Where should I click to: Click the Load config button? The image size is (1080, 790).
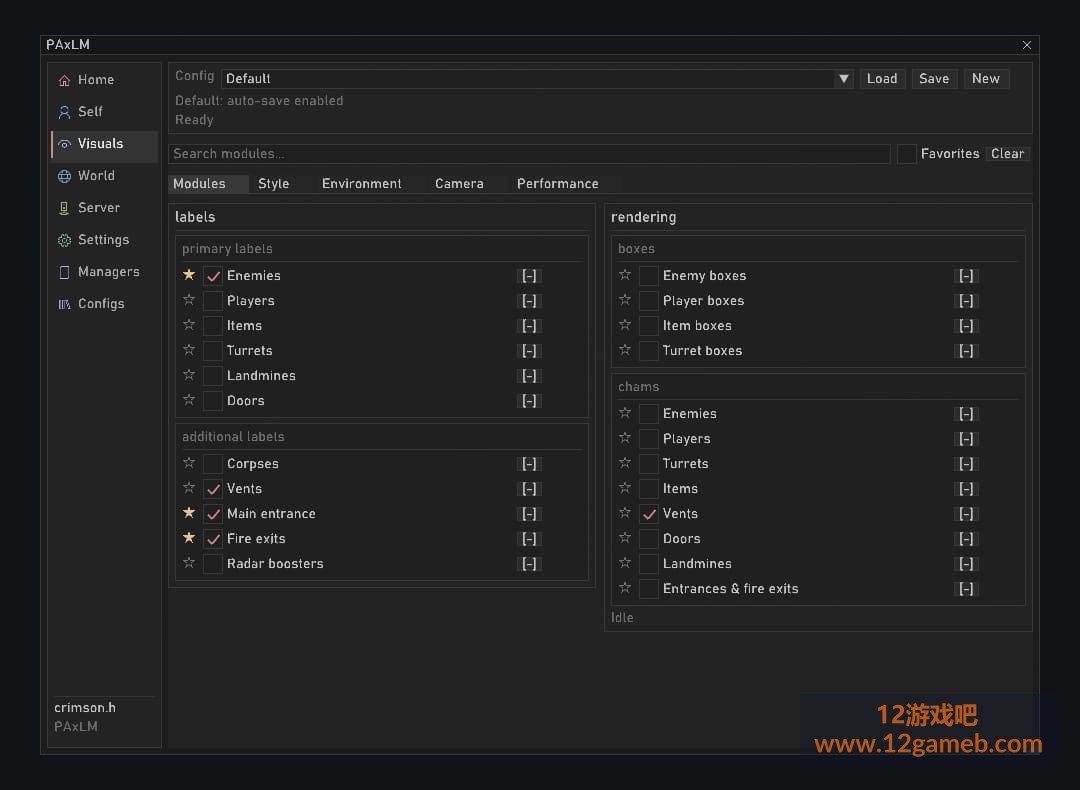[x=882, y=79]
